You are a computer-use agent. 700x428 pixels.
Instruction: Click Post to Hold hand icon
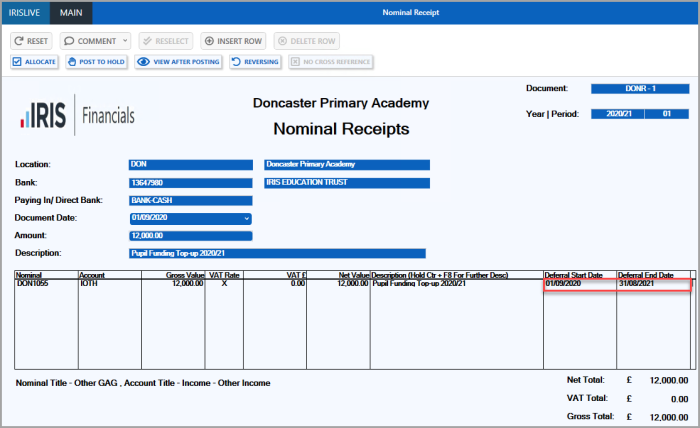(73, 62)
